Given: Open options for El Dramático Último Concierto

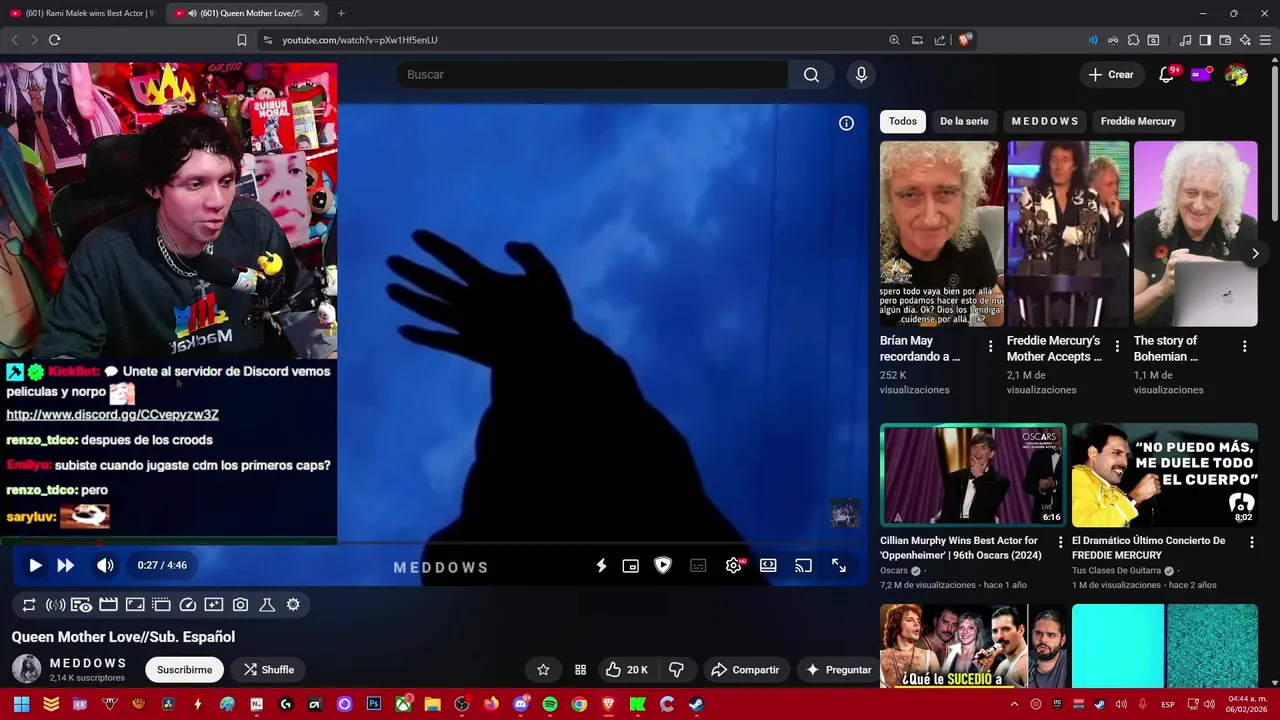Looking at the screenshot, I should click(x=1251, y=542).
